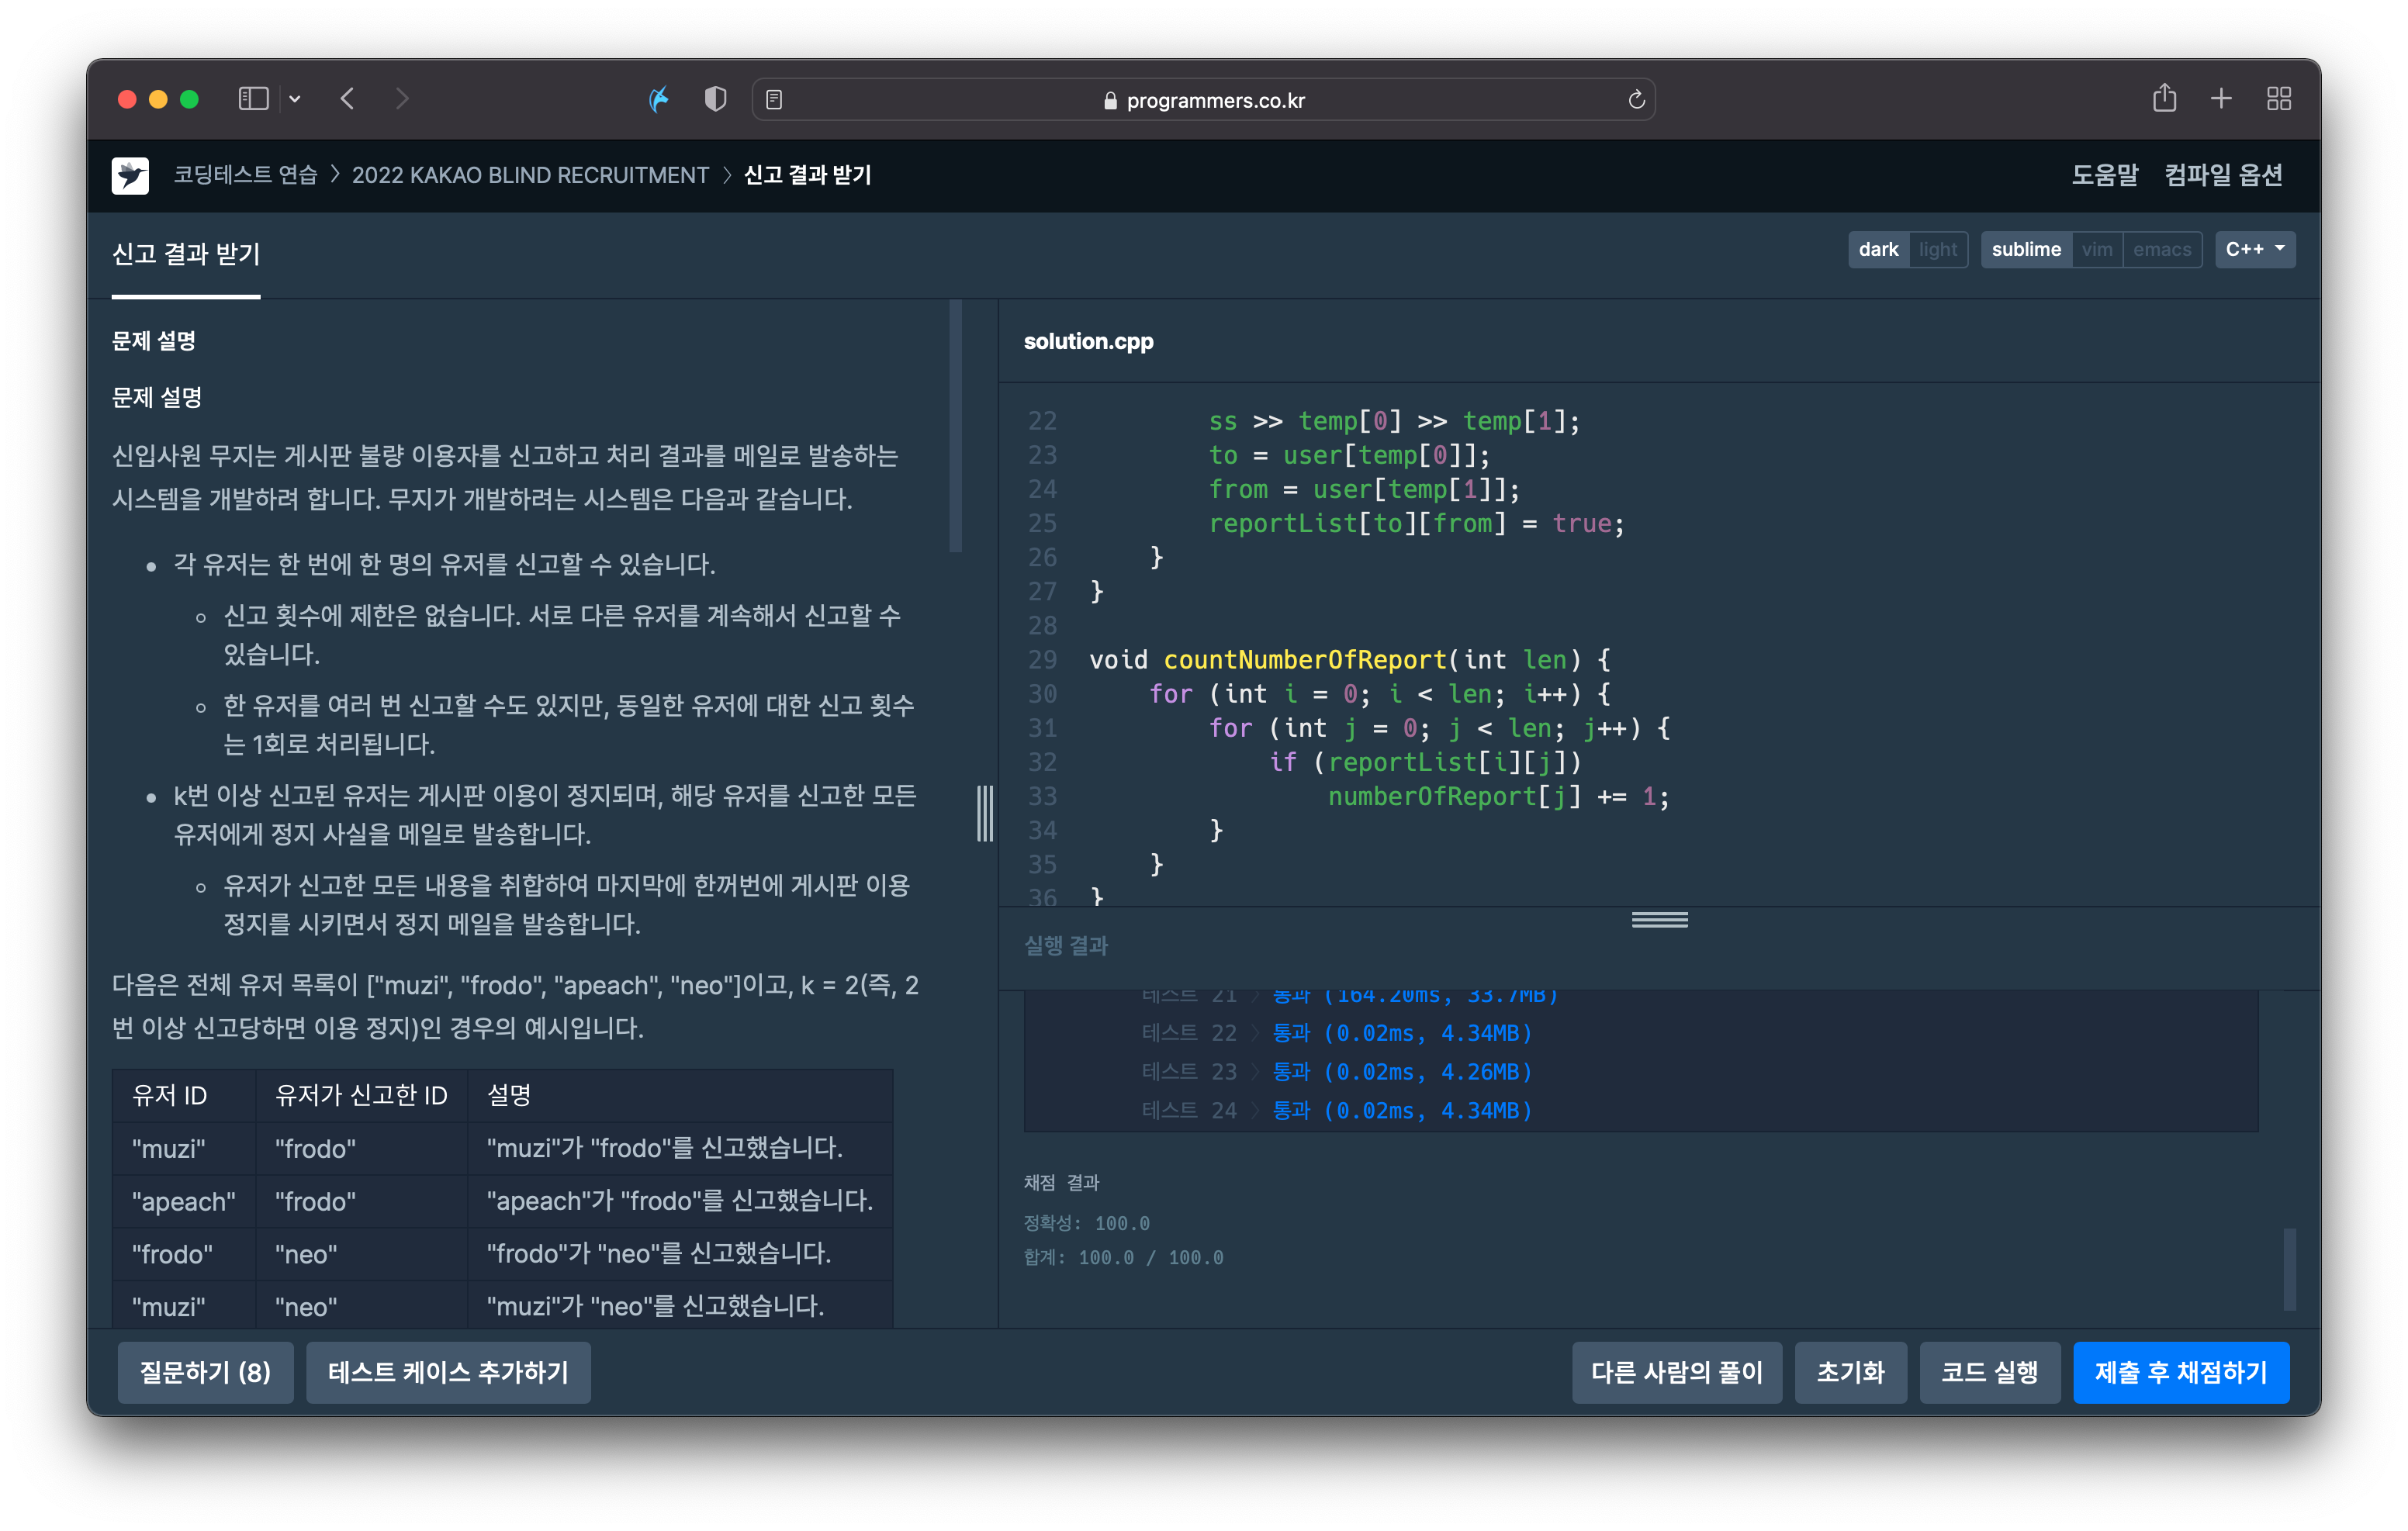
Task: Open the 도움말 menu item
Action: pyautogui.click(x=2105, y=175)
